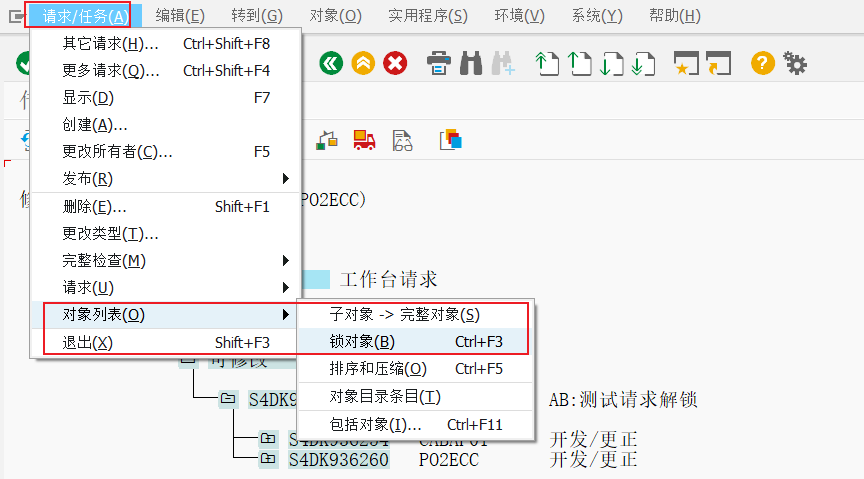Open the 帮助(H) menu
The width and height of the screenshot is (864, 479).
point(675,16)
